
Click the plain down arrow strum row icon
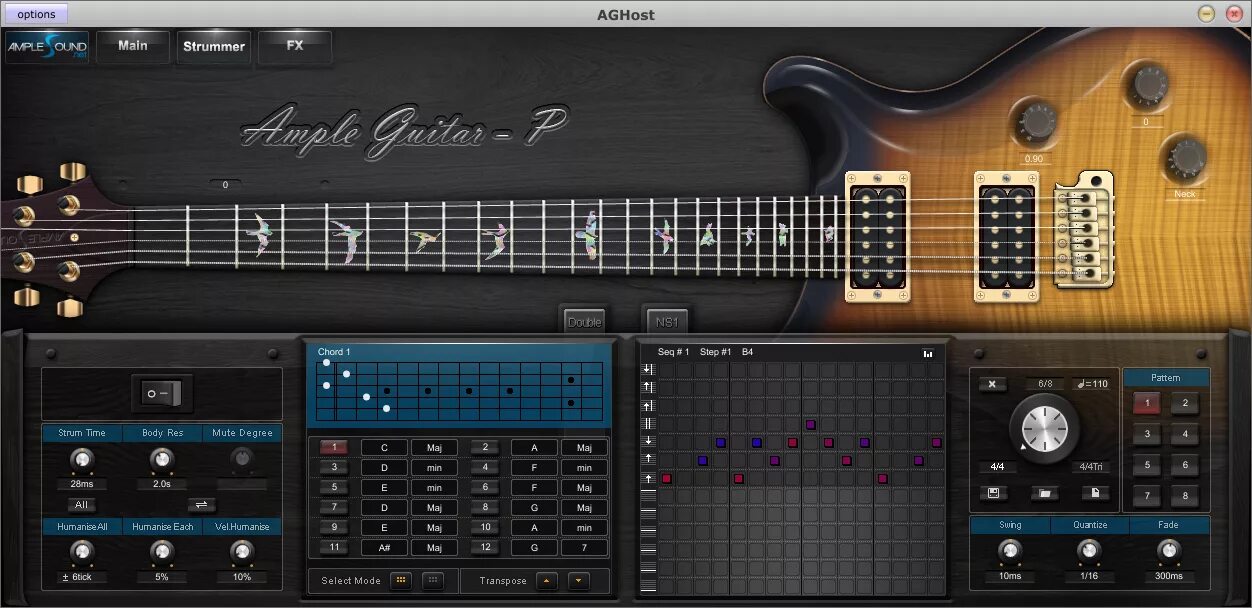pos(648,441)
